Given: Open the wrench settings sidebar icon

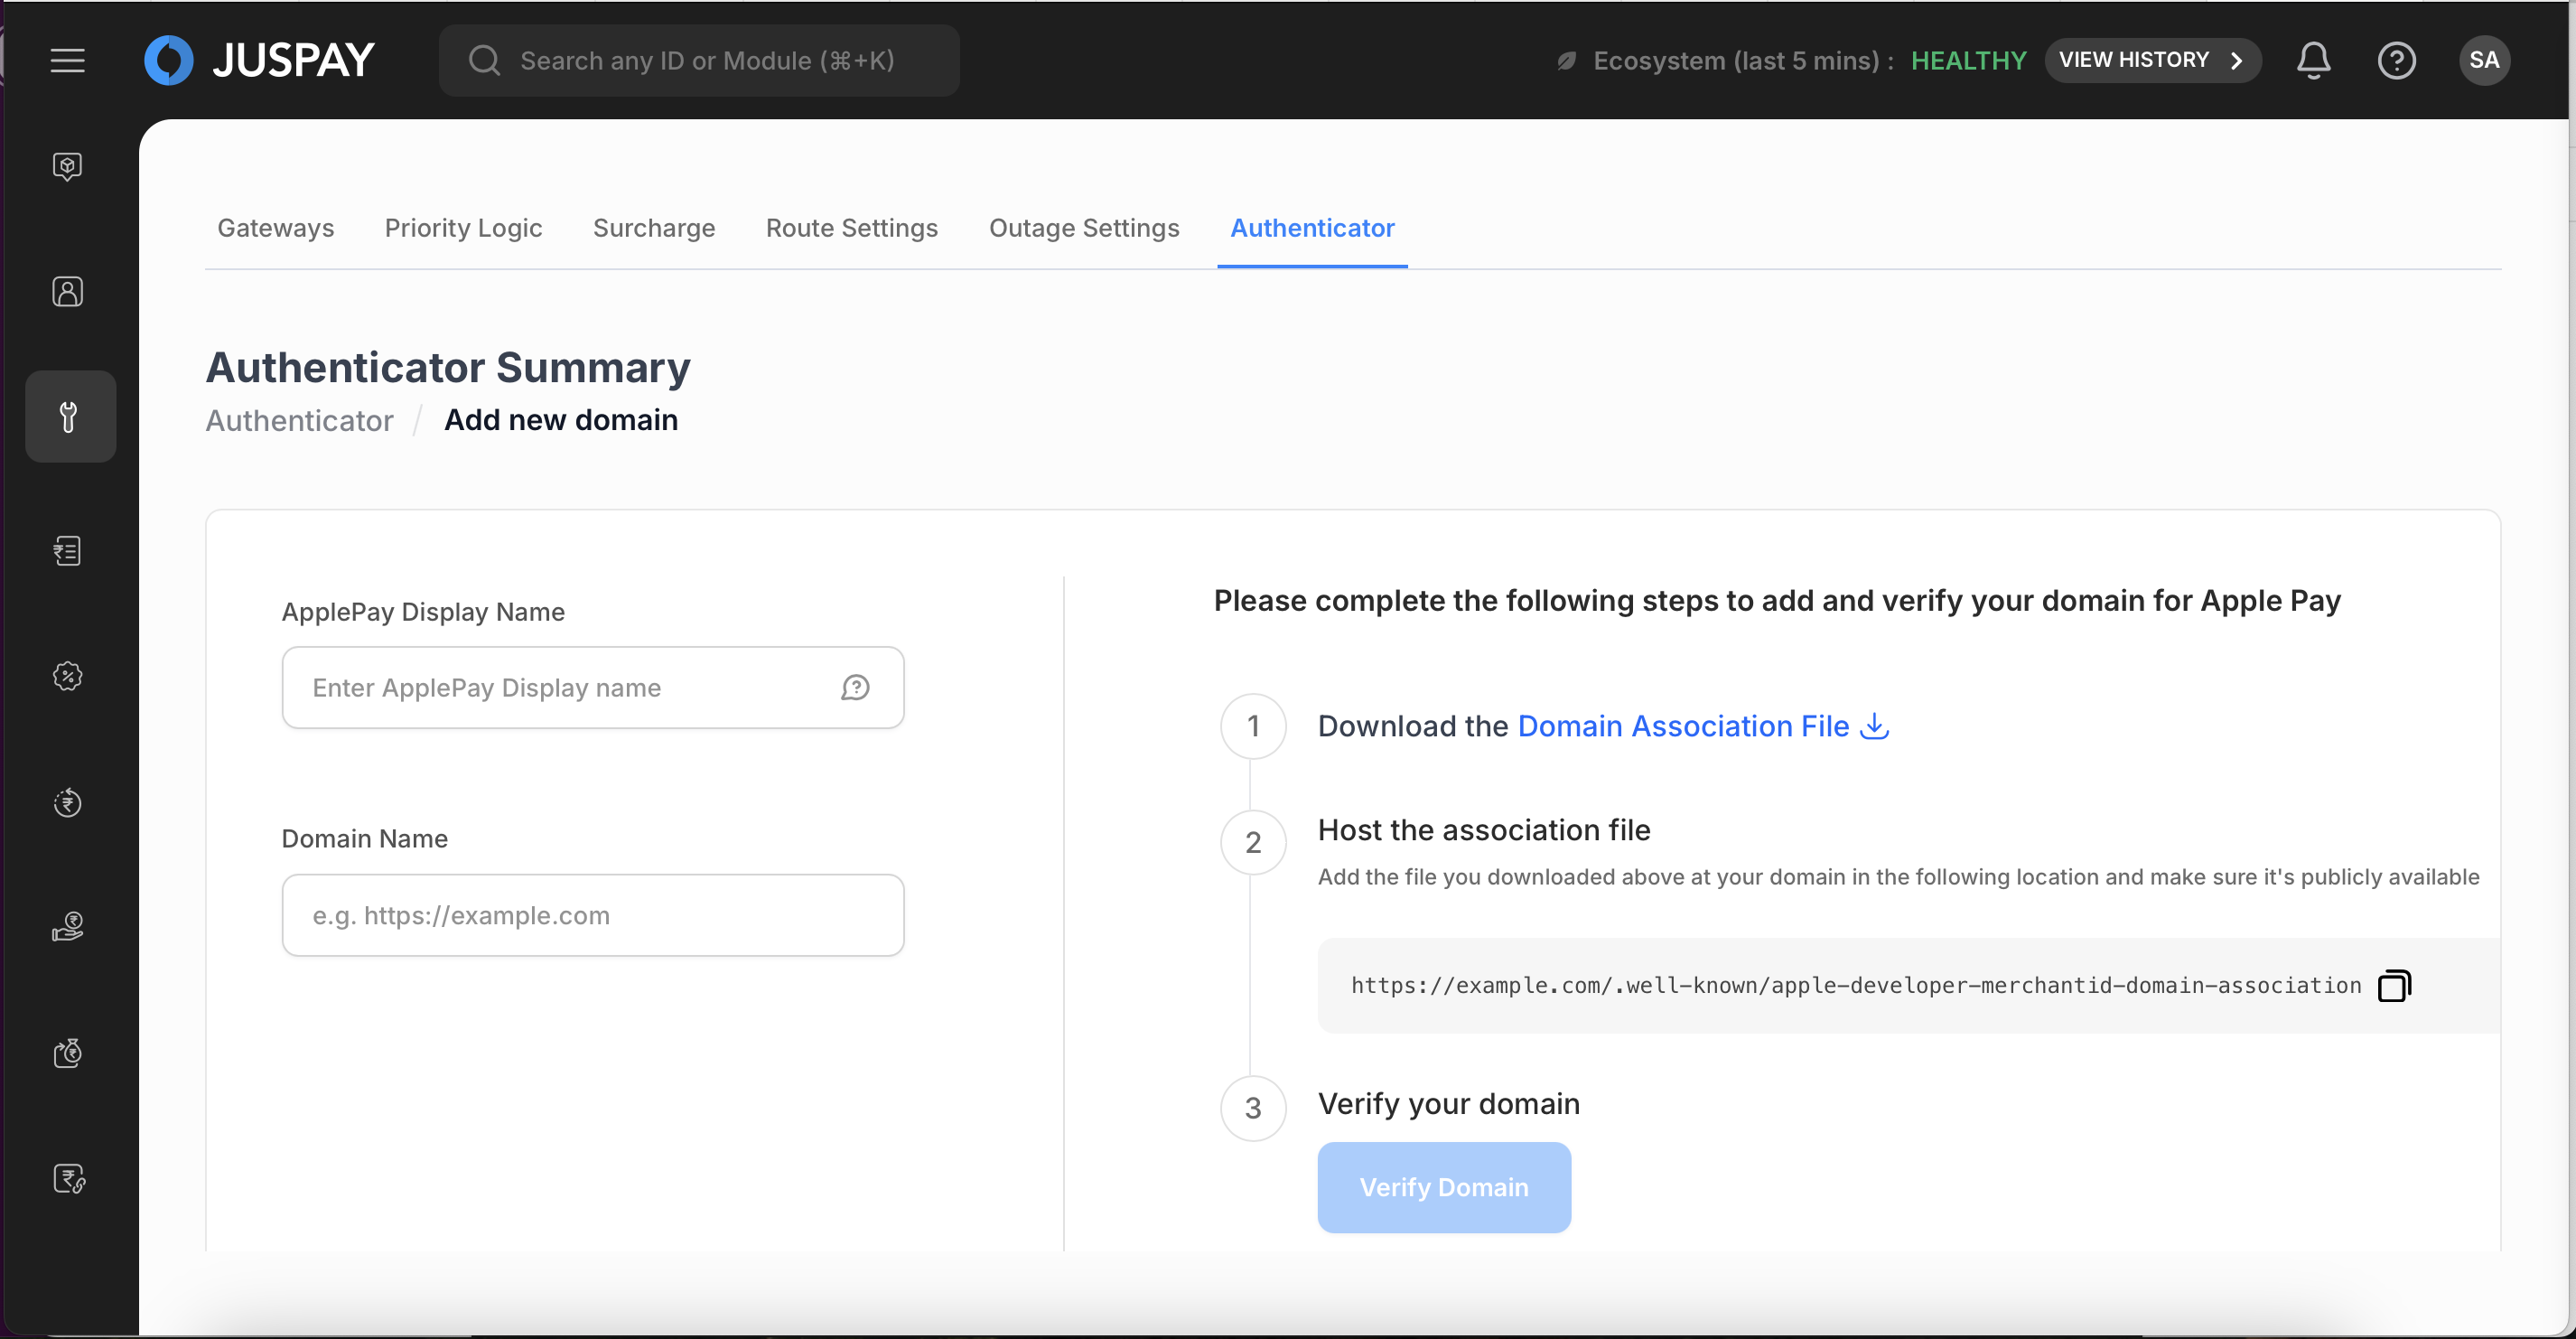Looking at the screenshot, I should pyautogui.click(x=69, y=417).
